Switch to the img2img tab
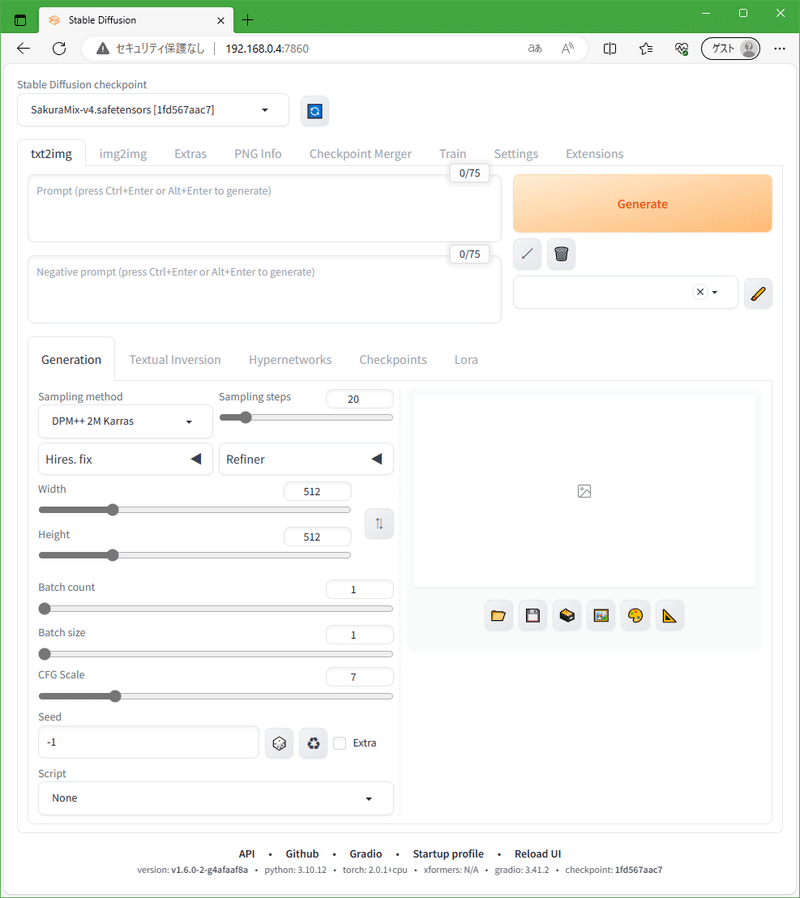 pos(123,154)
